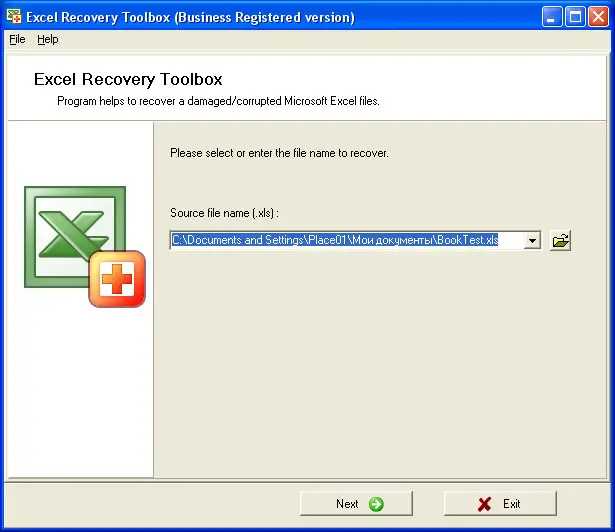615x532 pixels.
Task: Click the Next button
Action: [356, 503]
